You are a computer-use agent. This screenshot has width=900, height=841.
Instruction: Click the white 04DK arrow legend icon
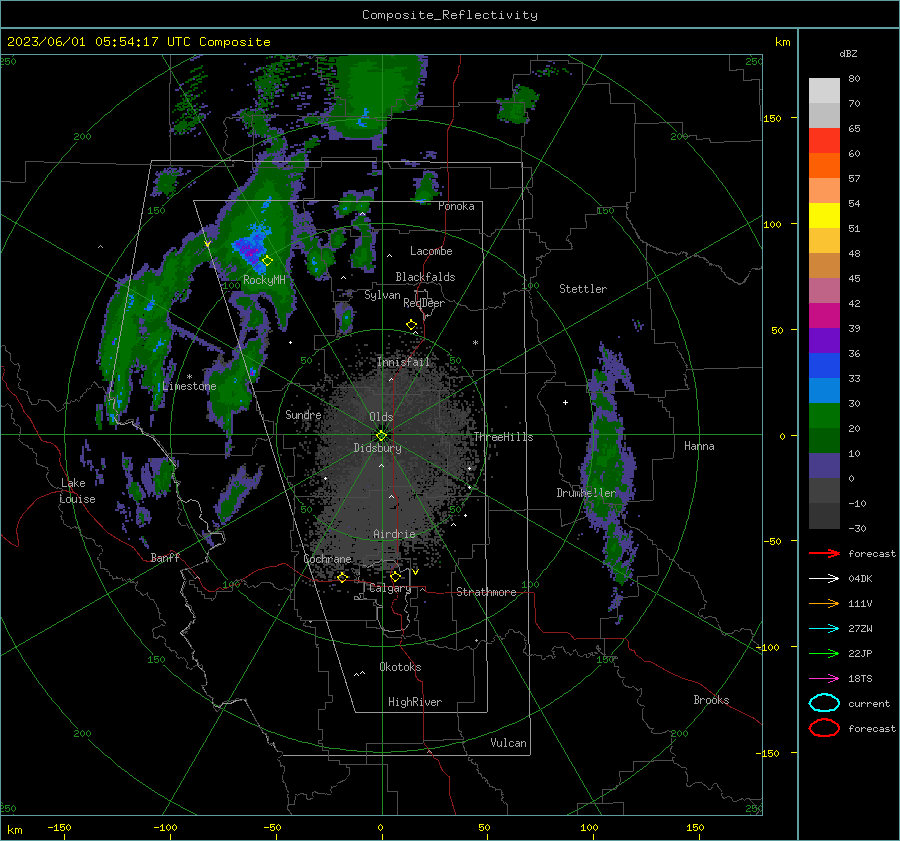tap(824, 578)
